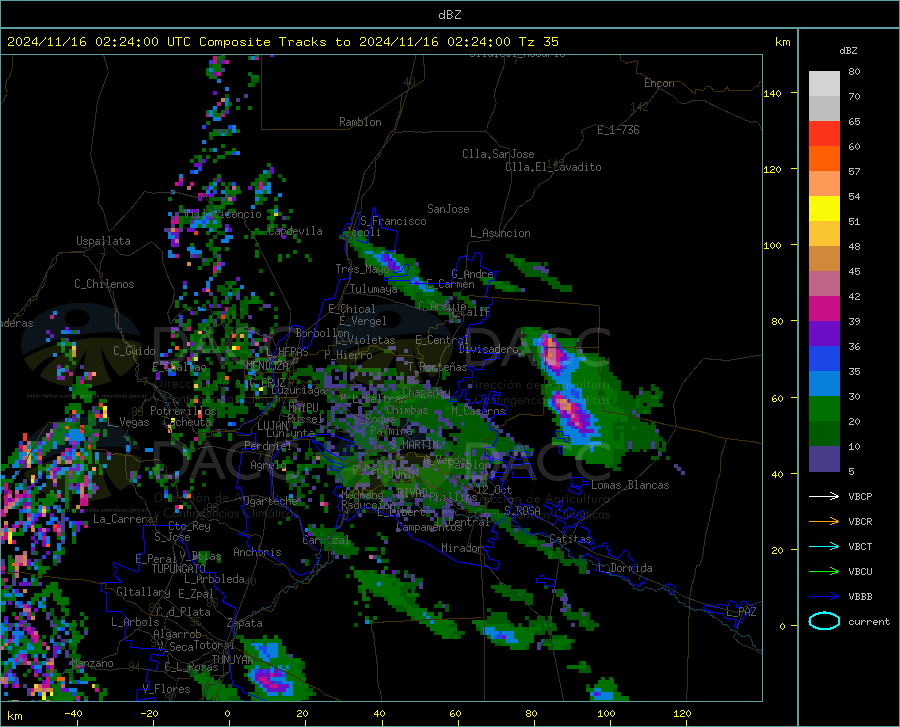
Task: Click the magenta storm cell east of Divisadero
Action: coord(554,354)
